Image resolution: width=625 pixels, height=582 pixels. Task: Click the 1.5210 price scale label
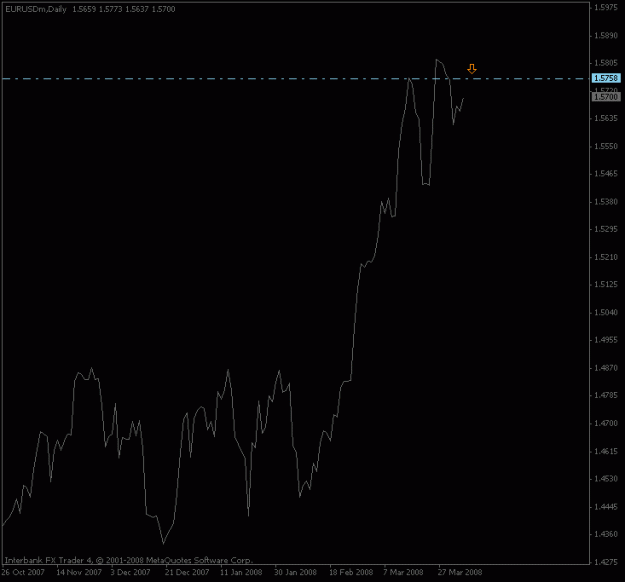tap(606, 257)
